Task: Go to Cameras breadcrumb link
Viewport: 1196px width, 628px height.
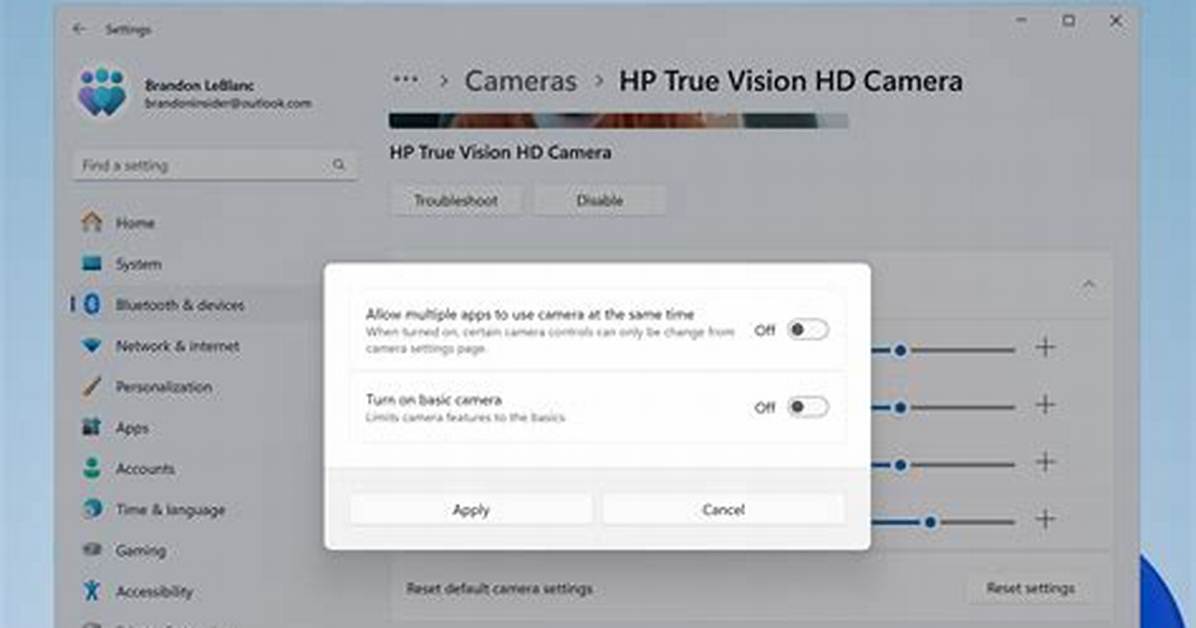Action: pos(520,81)
